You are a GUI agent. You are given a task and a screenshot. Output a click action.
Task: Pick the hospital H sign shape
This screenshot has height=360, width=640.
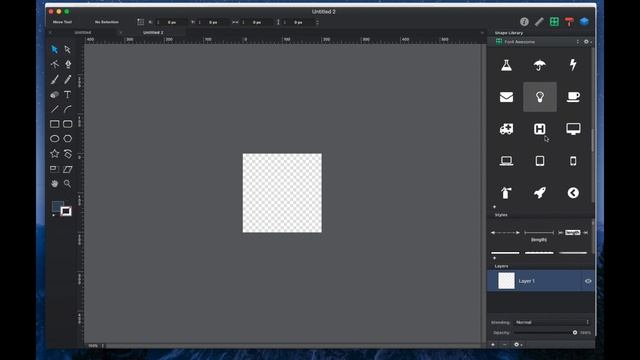pos(540,129)
